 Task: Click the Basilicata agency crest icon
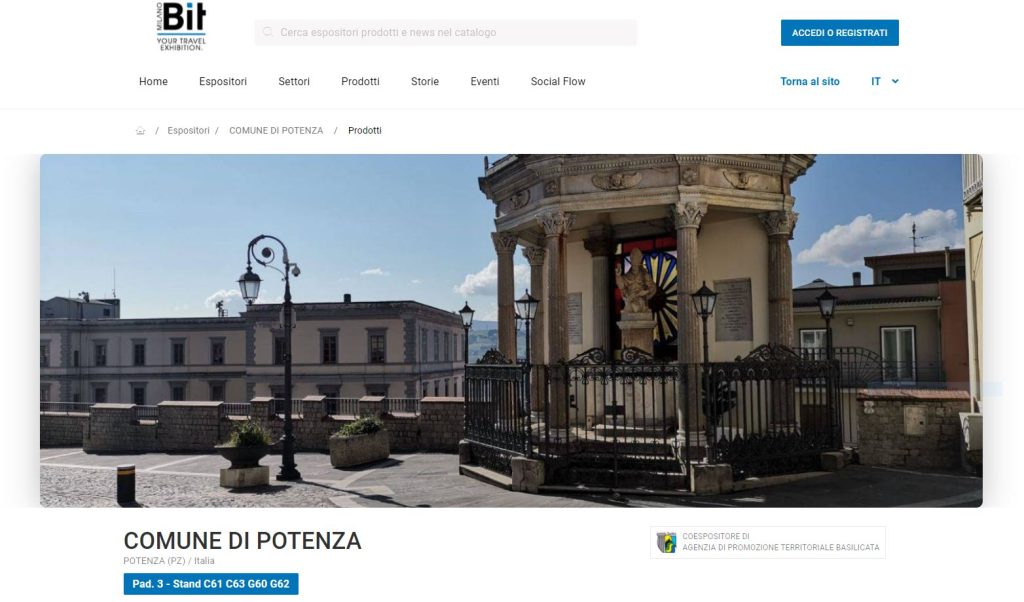666,542
